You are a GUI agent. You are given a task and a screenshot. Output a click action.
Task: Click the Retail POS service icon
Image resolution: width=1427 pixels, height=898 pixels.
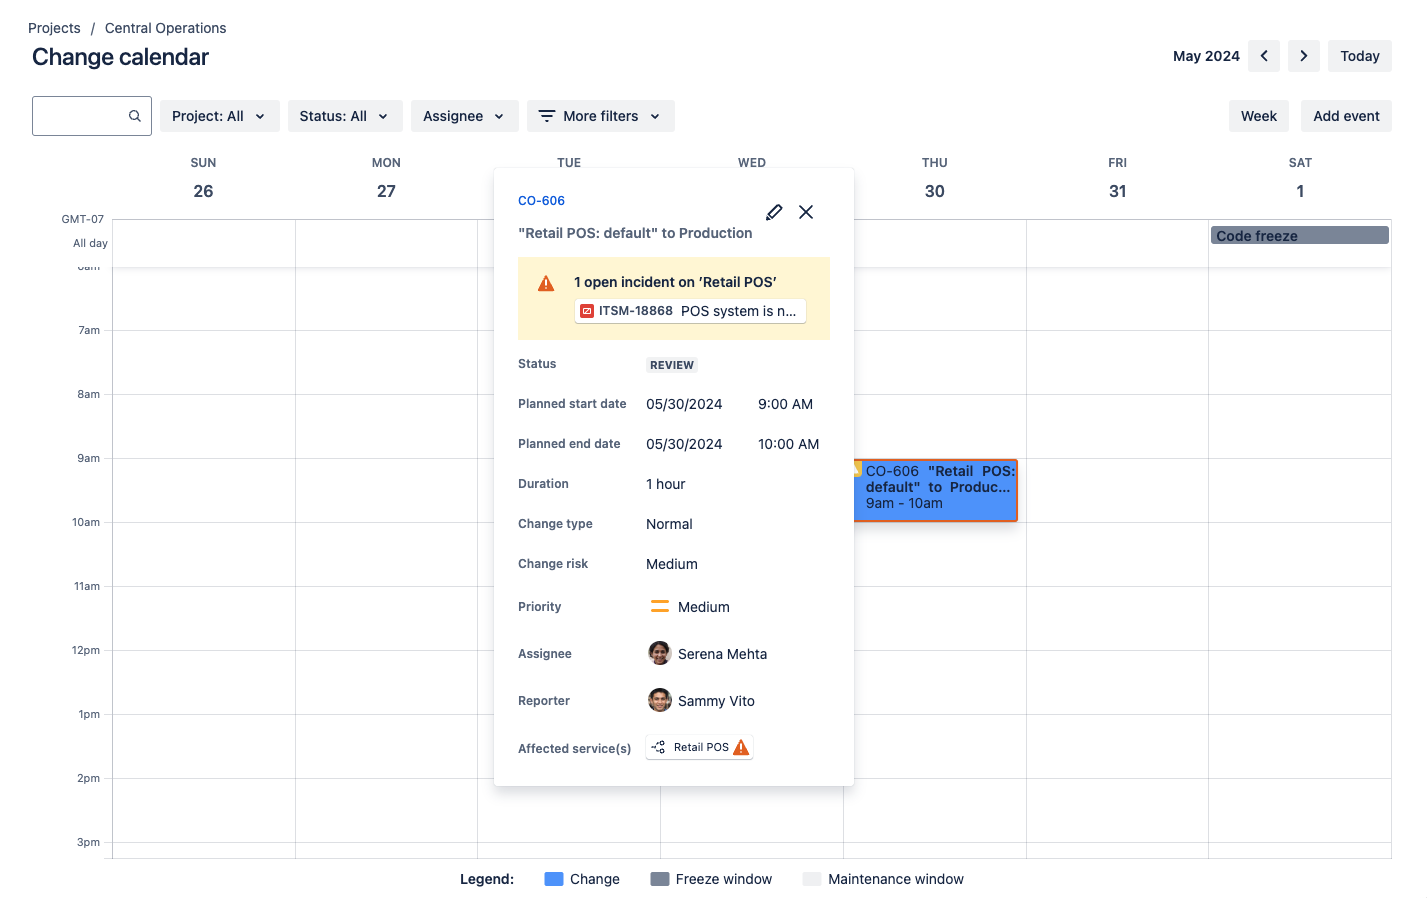click(658, 746)
